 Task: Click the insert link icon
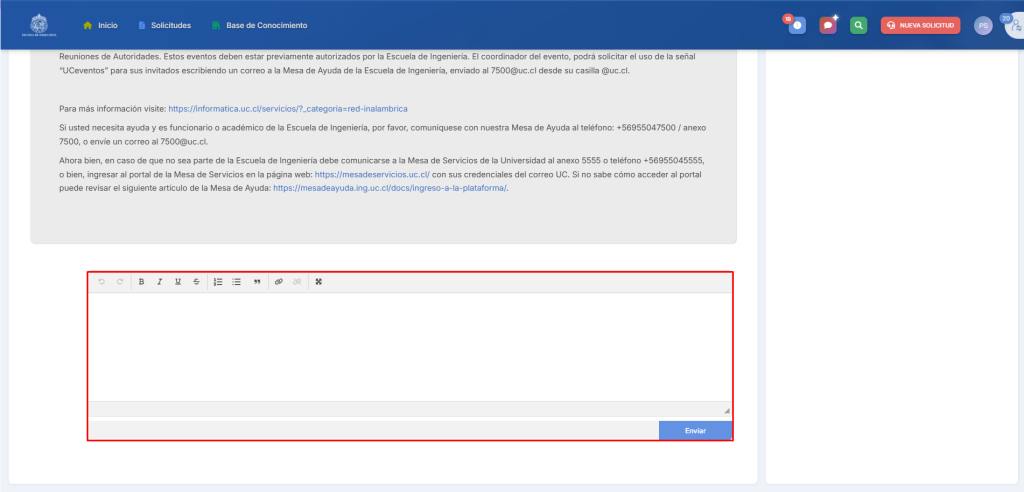pyautogui.click(x=279, y=282)
